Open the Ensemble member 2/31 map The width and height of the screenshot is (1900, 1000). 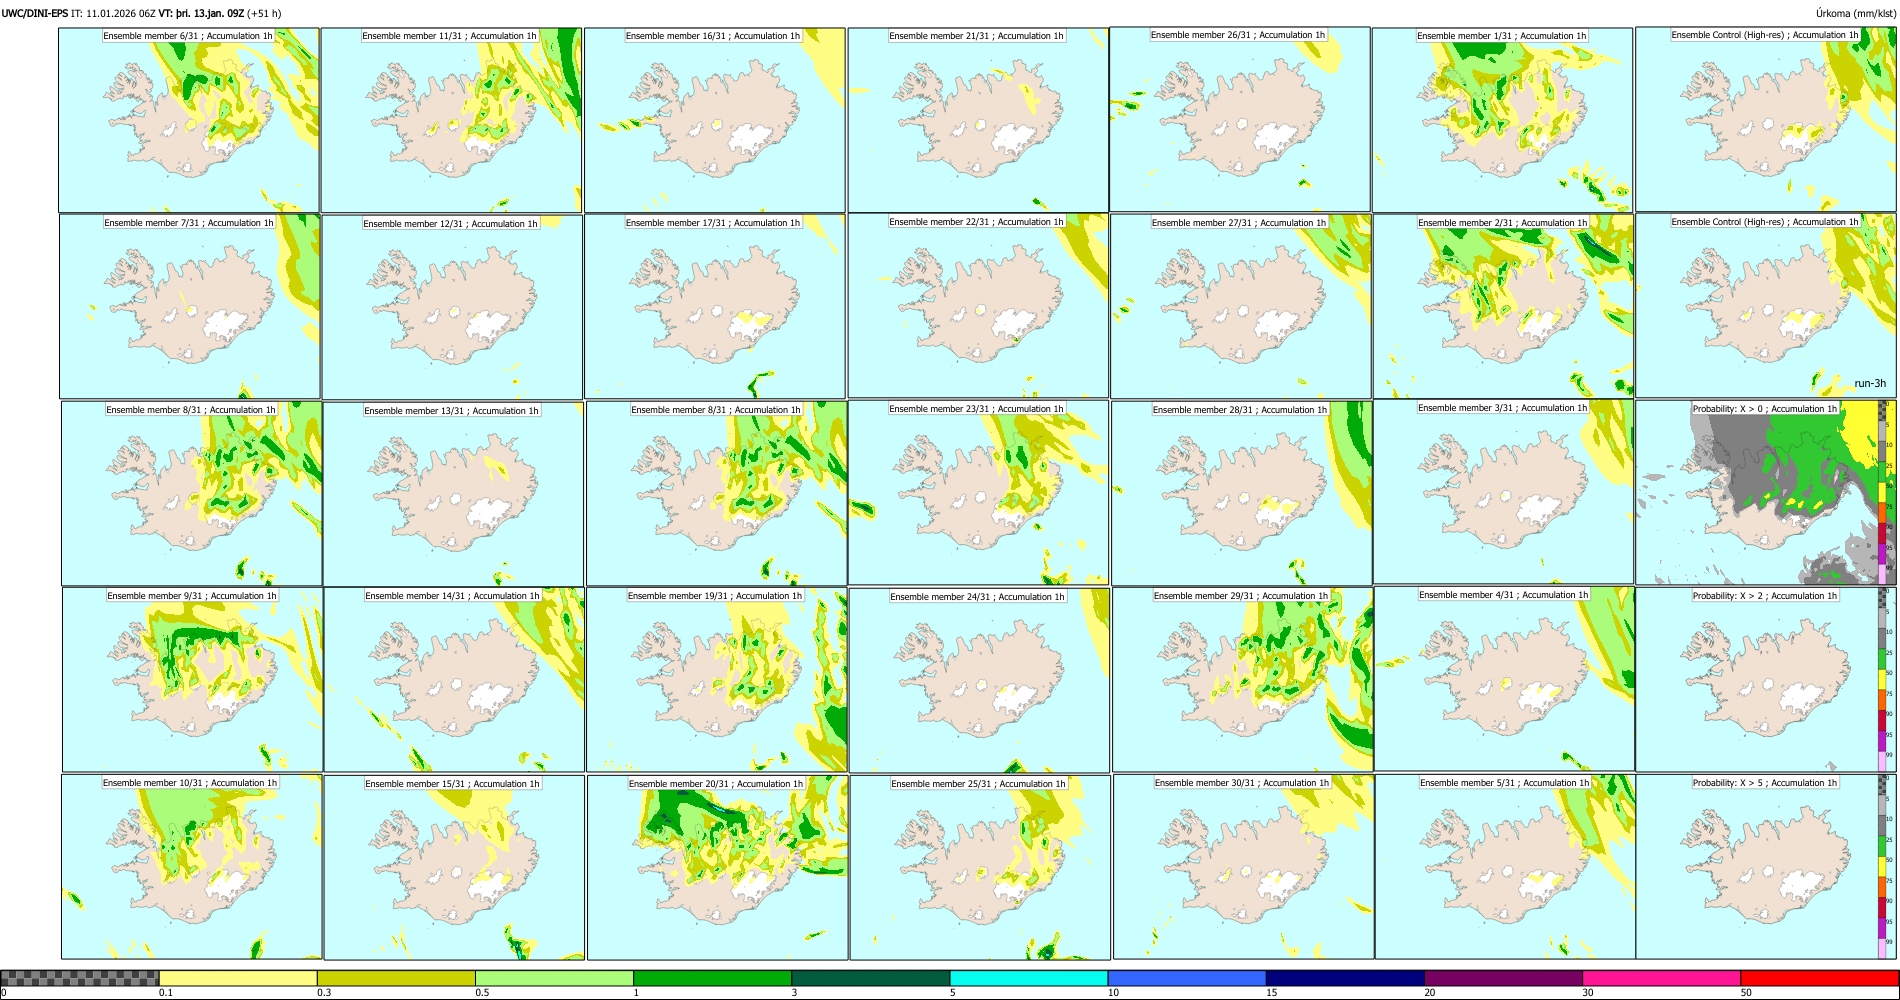[1504, 306]
